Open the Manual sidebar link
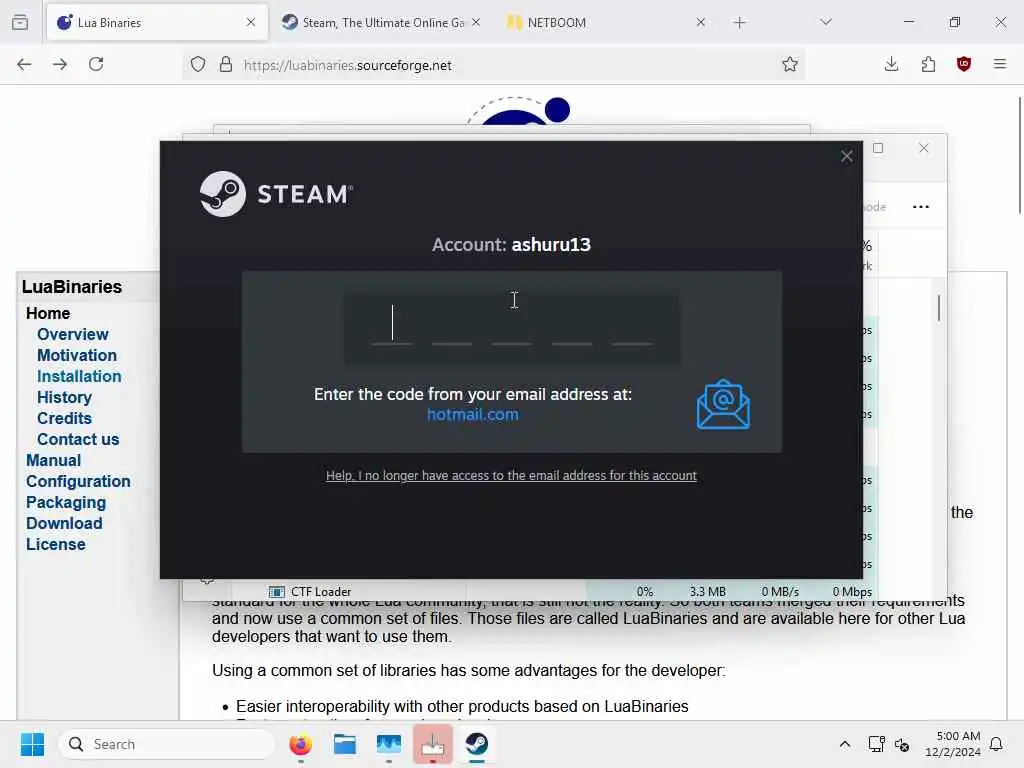 54,460
